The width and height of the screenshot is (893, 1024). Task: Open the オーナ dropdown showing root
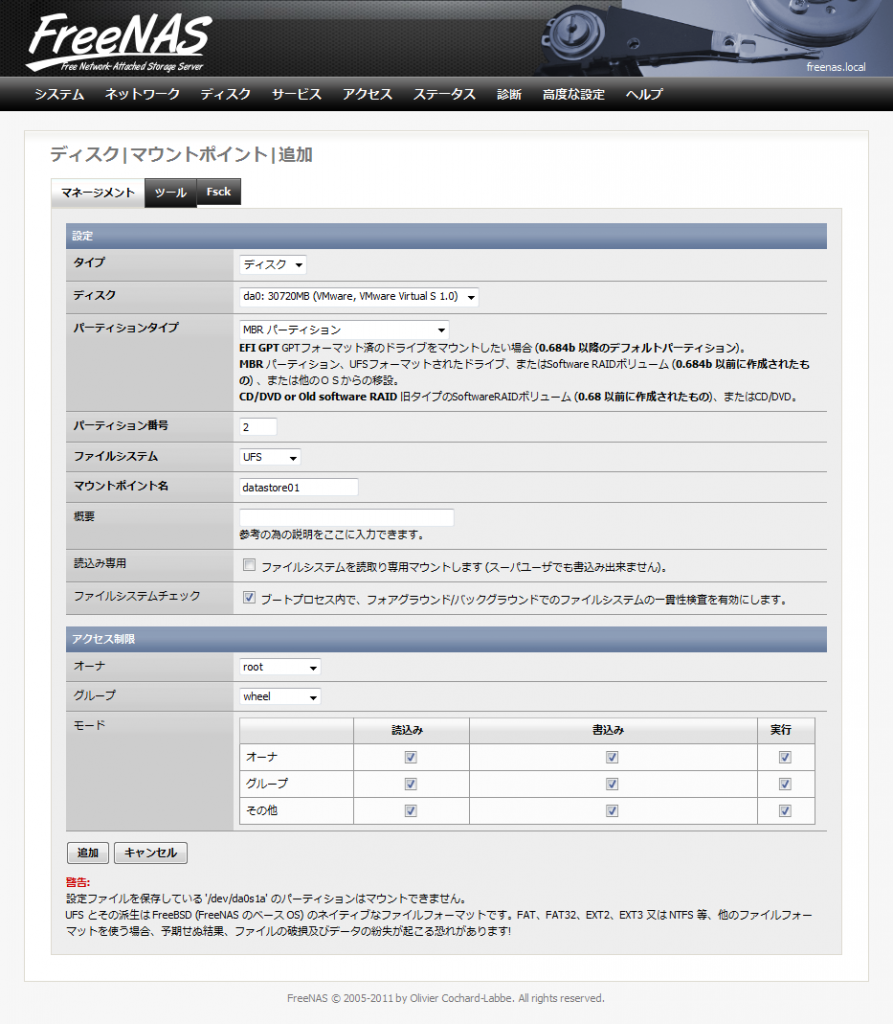(x=279, y=667)
